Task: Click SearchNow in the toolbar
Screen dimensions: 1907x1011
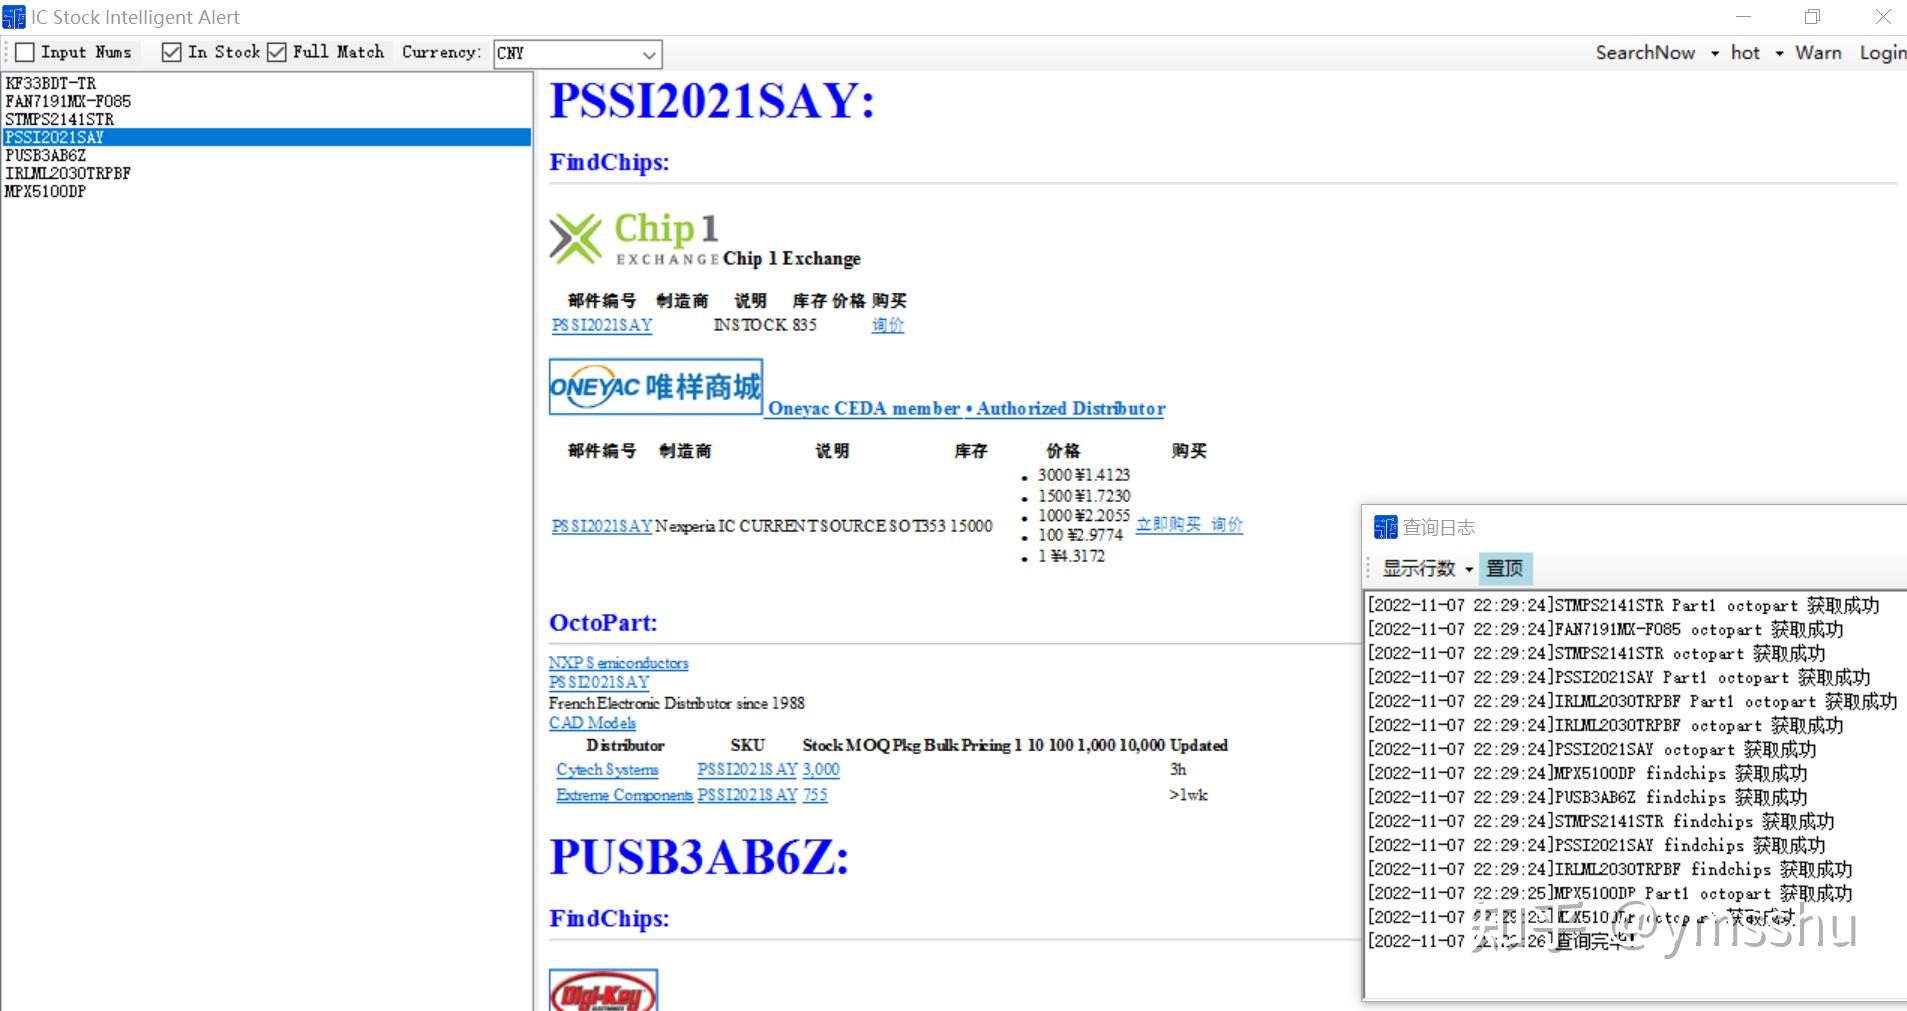Action: [1645, 52]
